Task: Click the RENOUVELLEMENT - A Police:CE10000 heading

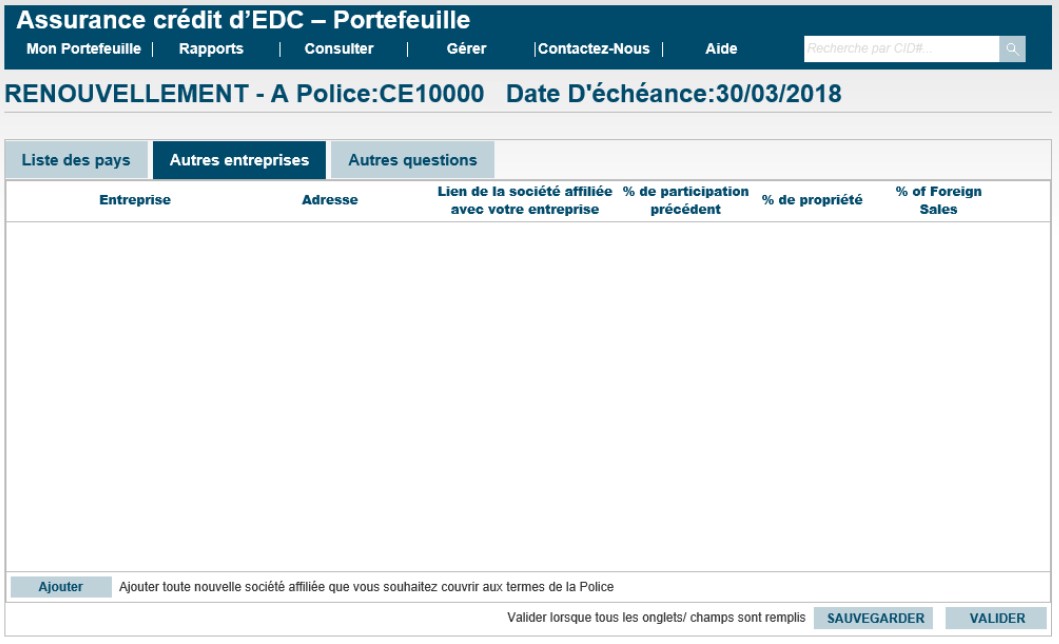Action: 244,93
